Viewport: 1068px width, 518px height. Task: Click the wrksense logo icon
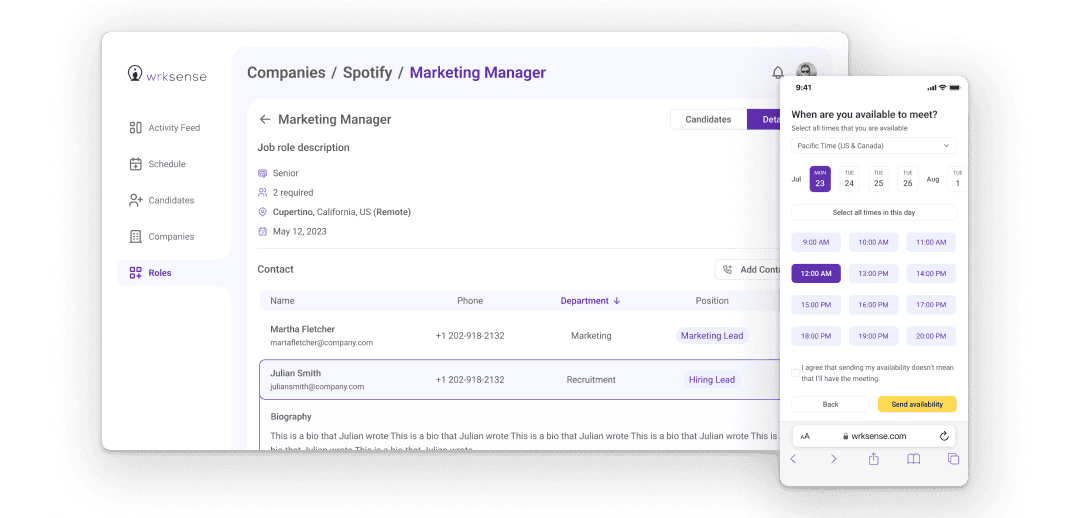(x=135, y=74)
